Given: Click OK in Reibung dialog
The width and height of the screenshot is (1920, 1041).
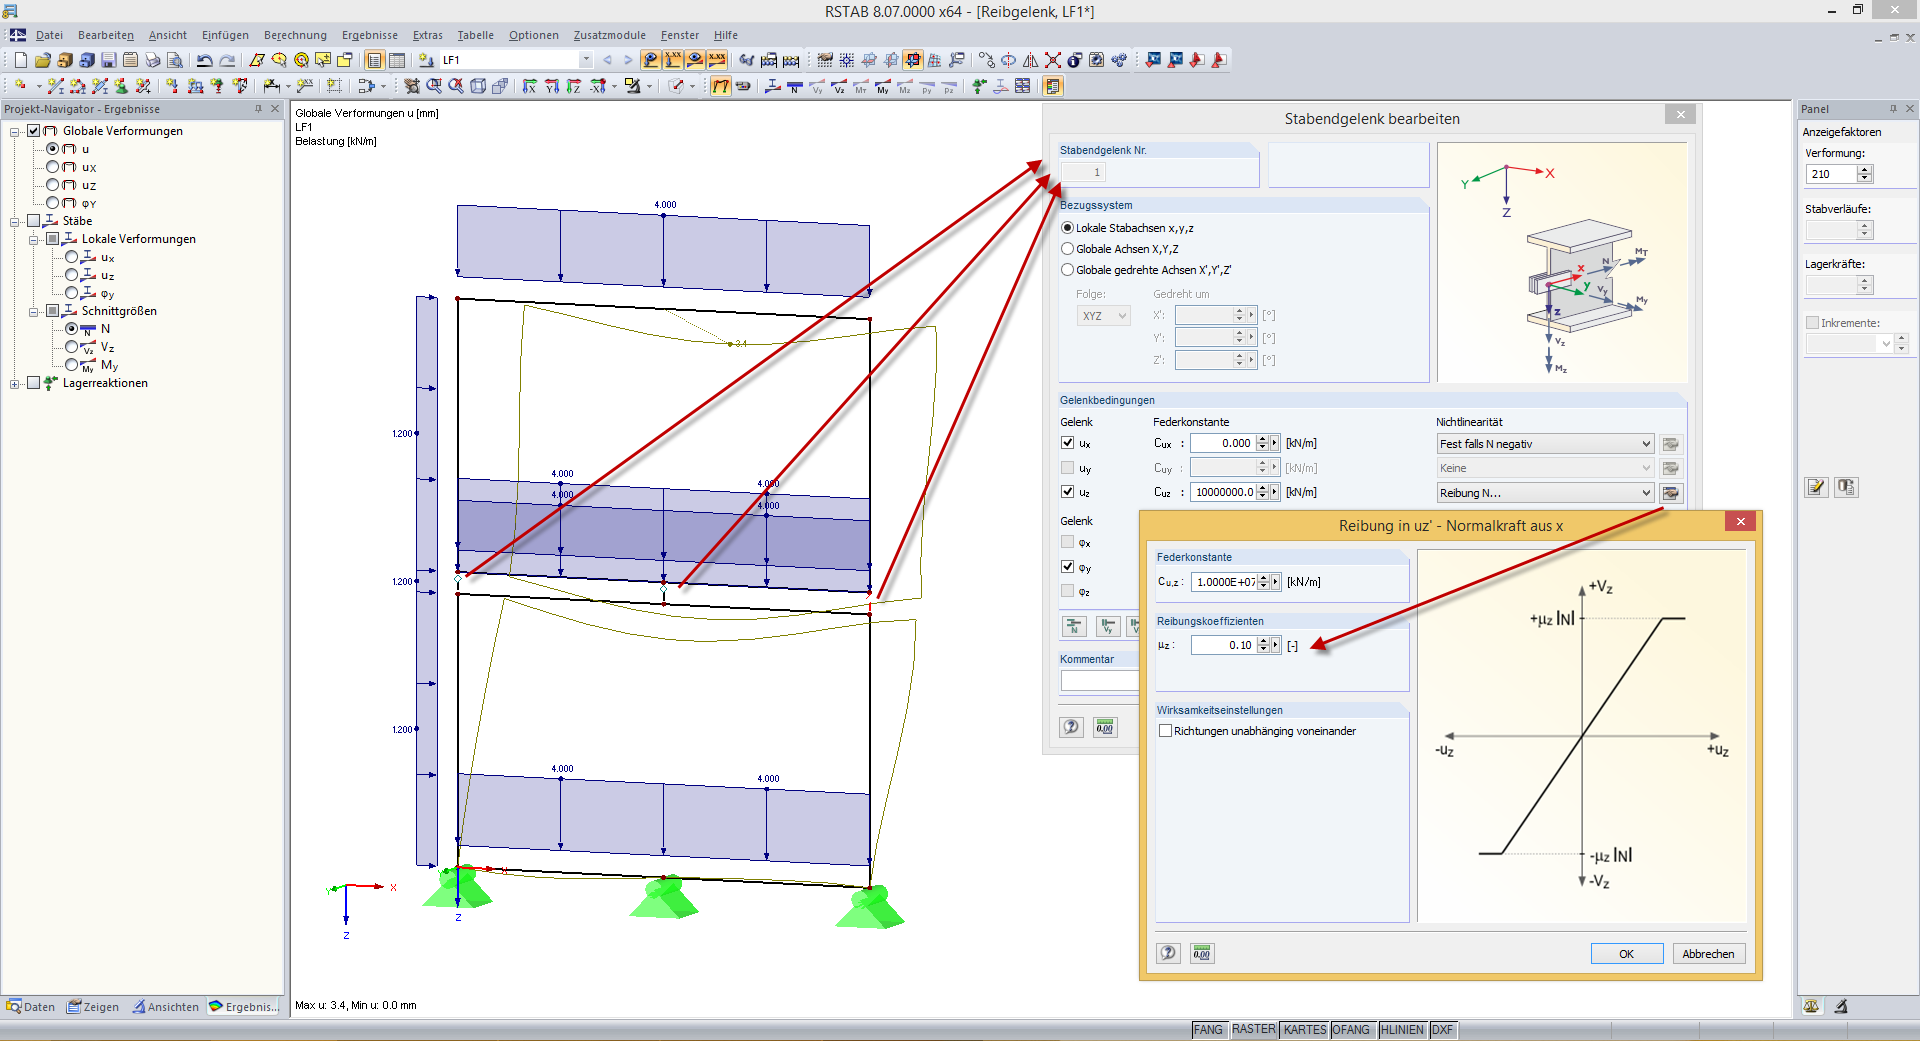Looking at the screenshot, I should (x=1627, y=954).
